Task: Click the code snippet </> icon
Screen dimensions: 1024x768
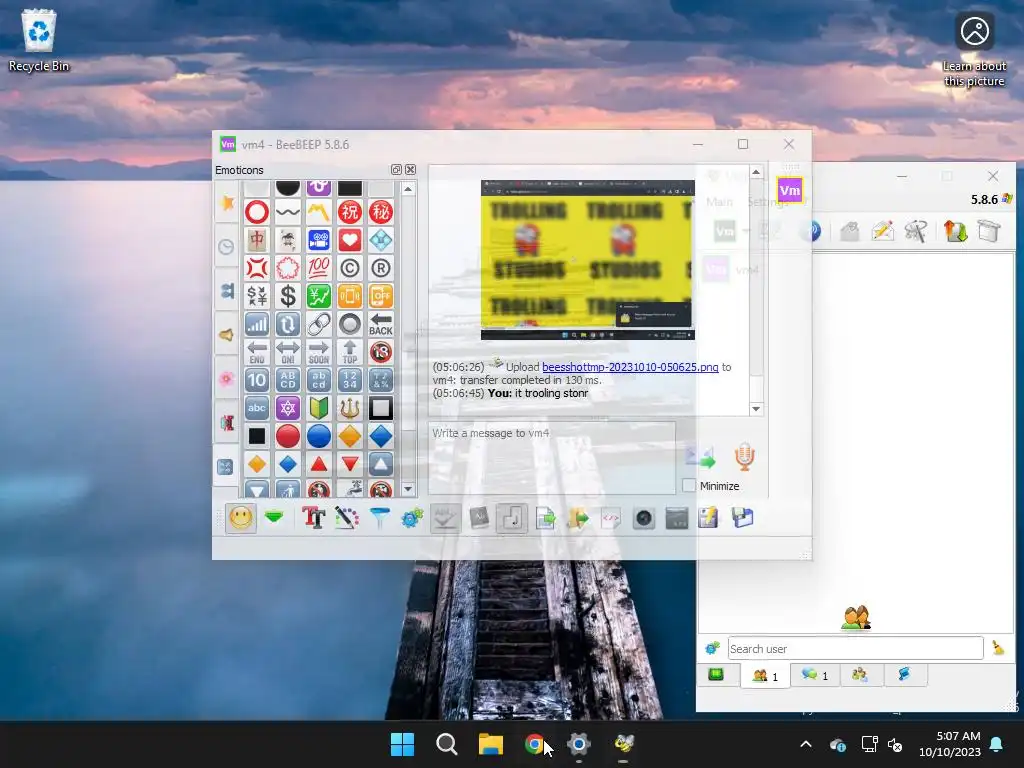Action: coord(611,519)
